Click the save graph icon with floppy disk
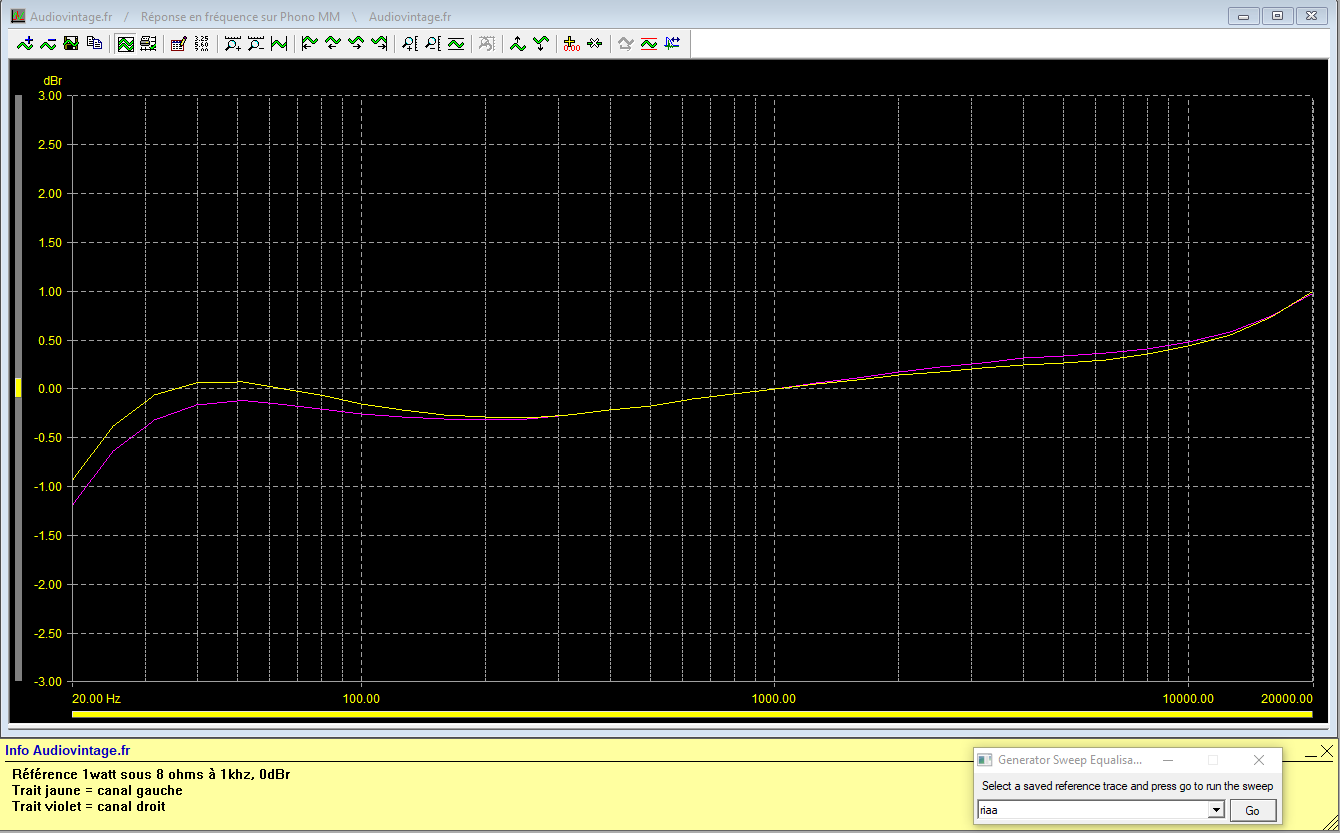 [x=71, y=43]
